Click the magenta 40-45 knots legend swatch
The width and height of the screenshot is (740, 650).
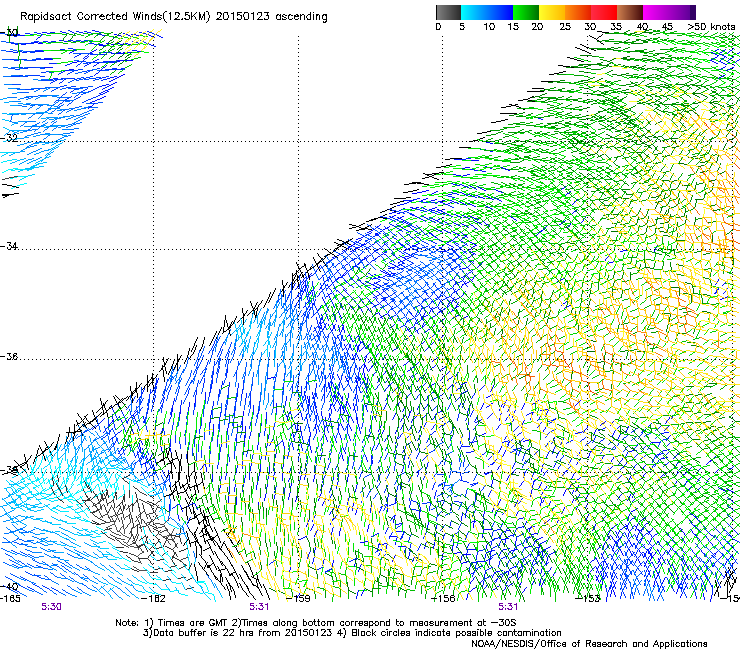[656, 12]
